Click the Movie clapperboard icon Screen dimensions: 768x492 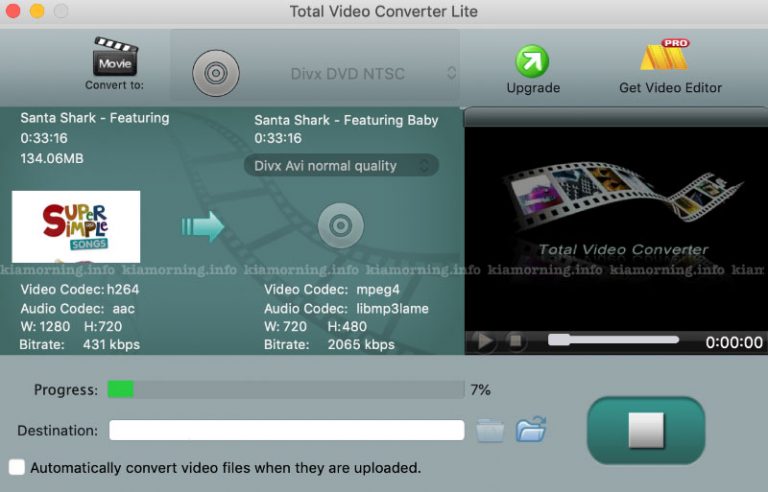(115, 57)
